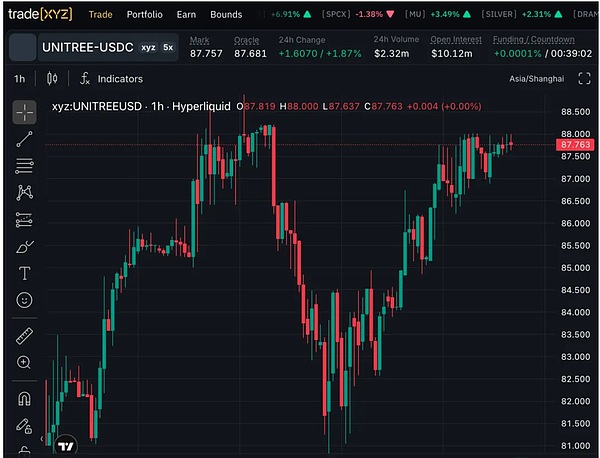Enter fullscreen chart mode

pos(584,78)
